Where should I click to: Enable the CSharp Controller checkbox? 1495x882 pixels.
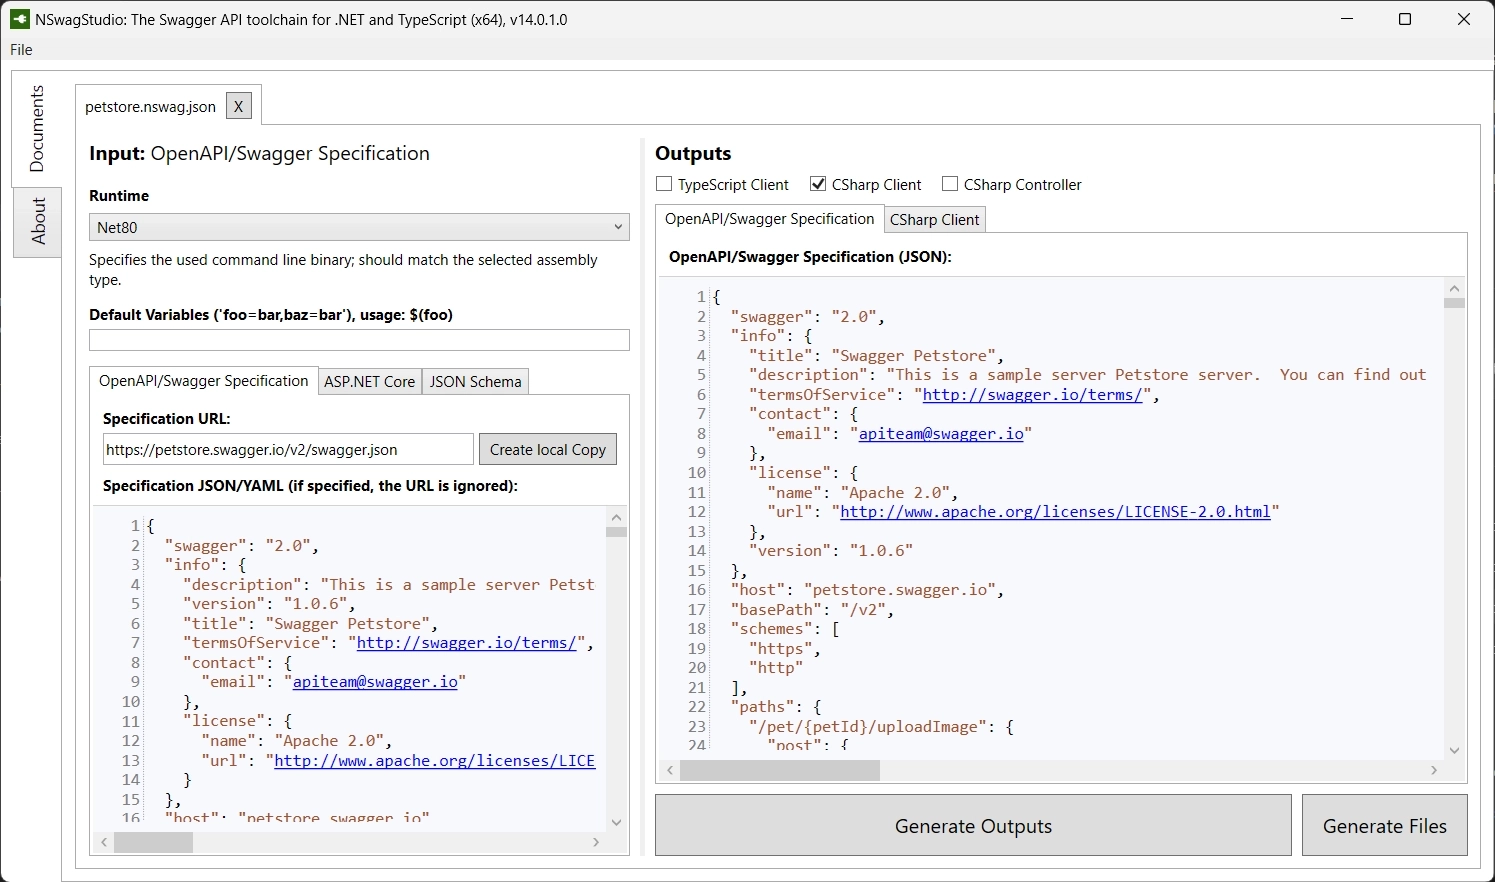950,184
